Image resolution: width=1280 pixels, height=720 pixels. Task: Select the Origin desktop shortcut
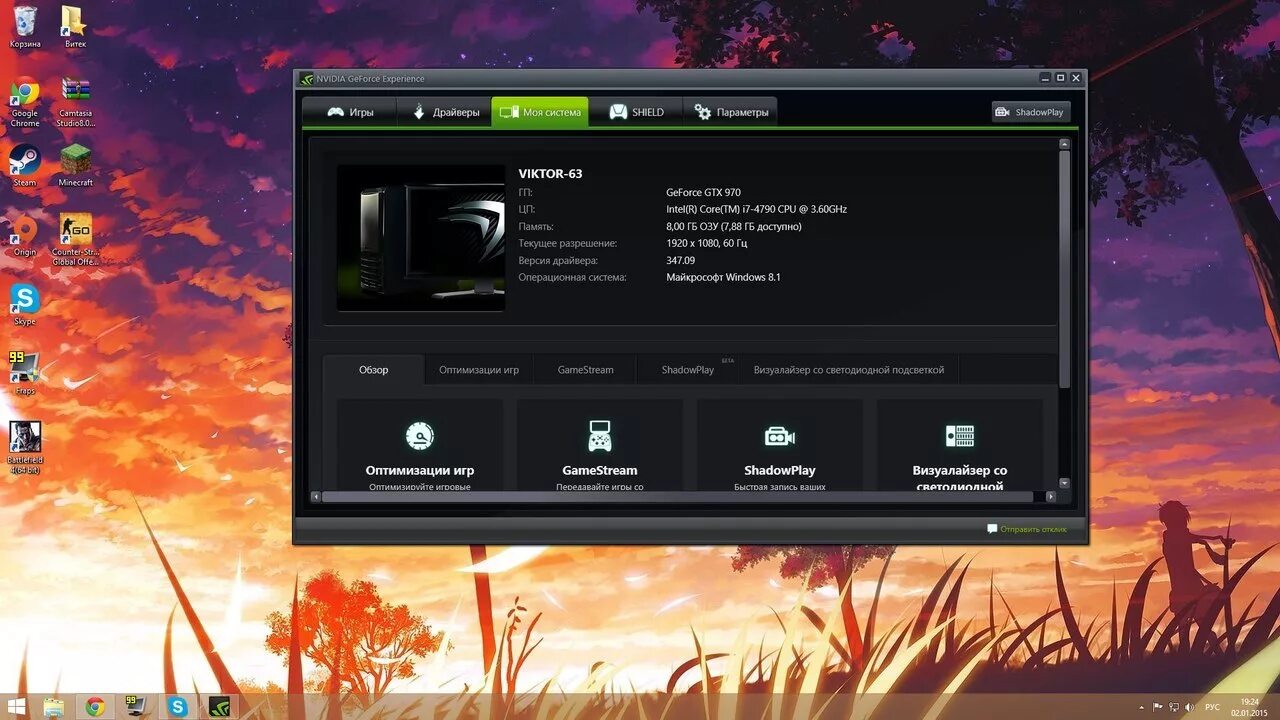25,235
